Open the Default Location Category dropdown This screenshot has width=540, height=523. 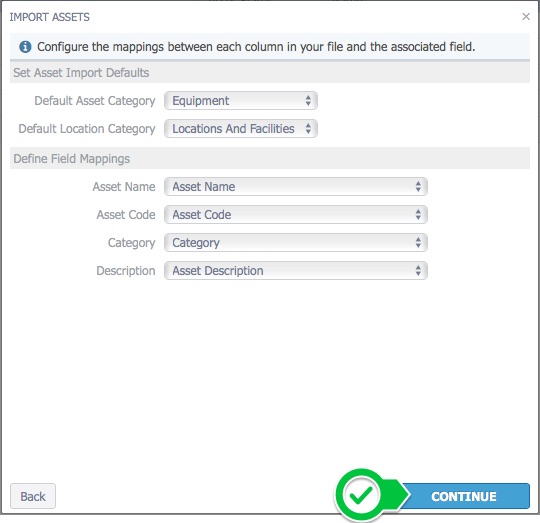point(241,128)
